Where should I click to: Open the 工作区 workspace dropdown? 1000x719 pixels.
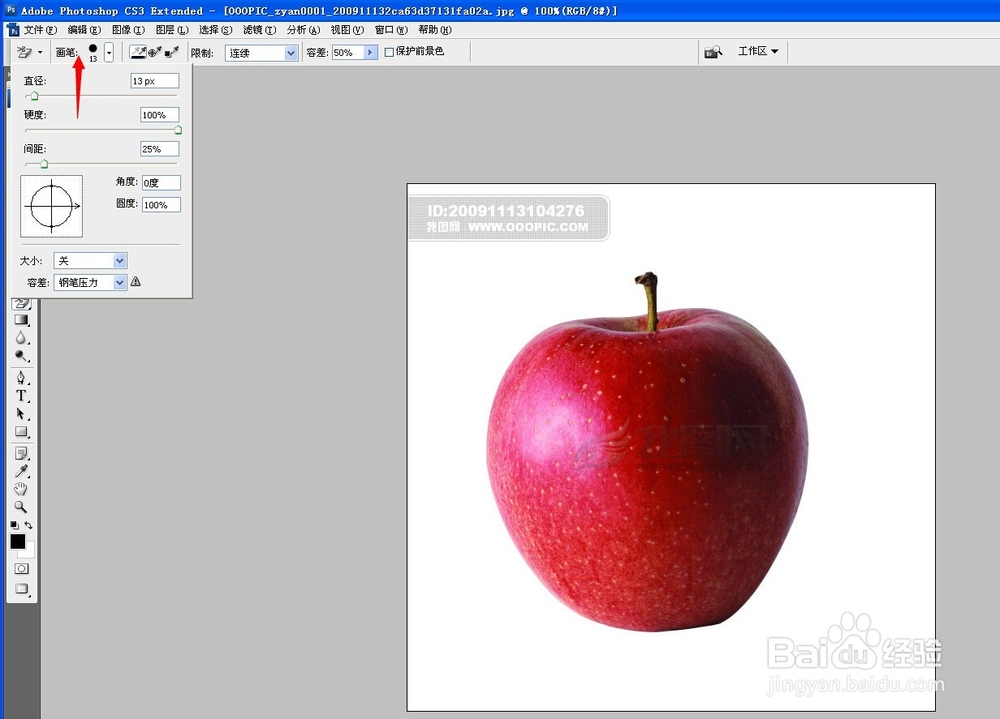click(x=758, y=51)
